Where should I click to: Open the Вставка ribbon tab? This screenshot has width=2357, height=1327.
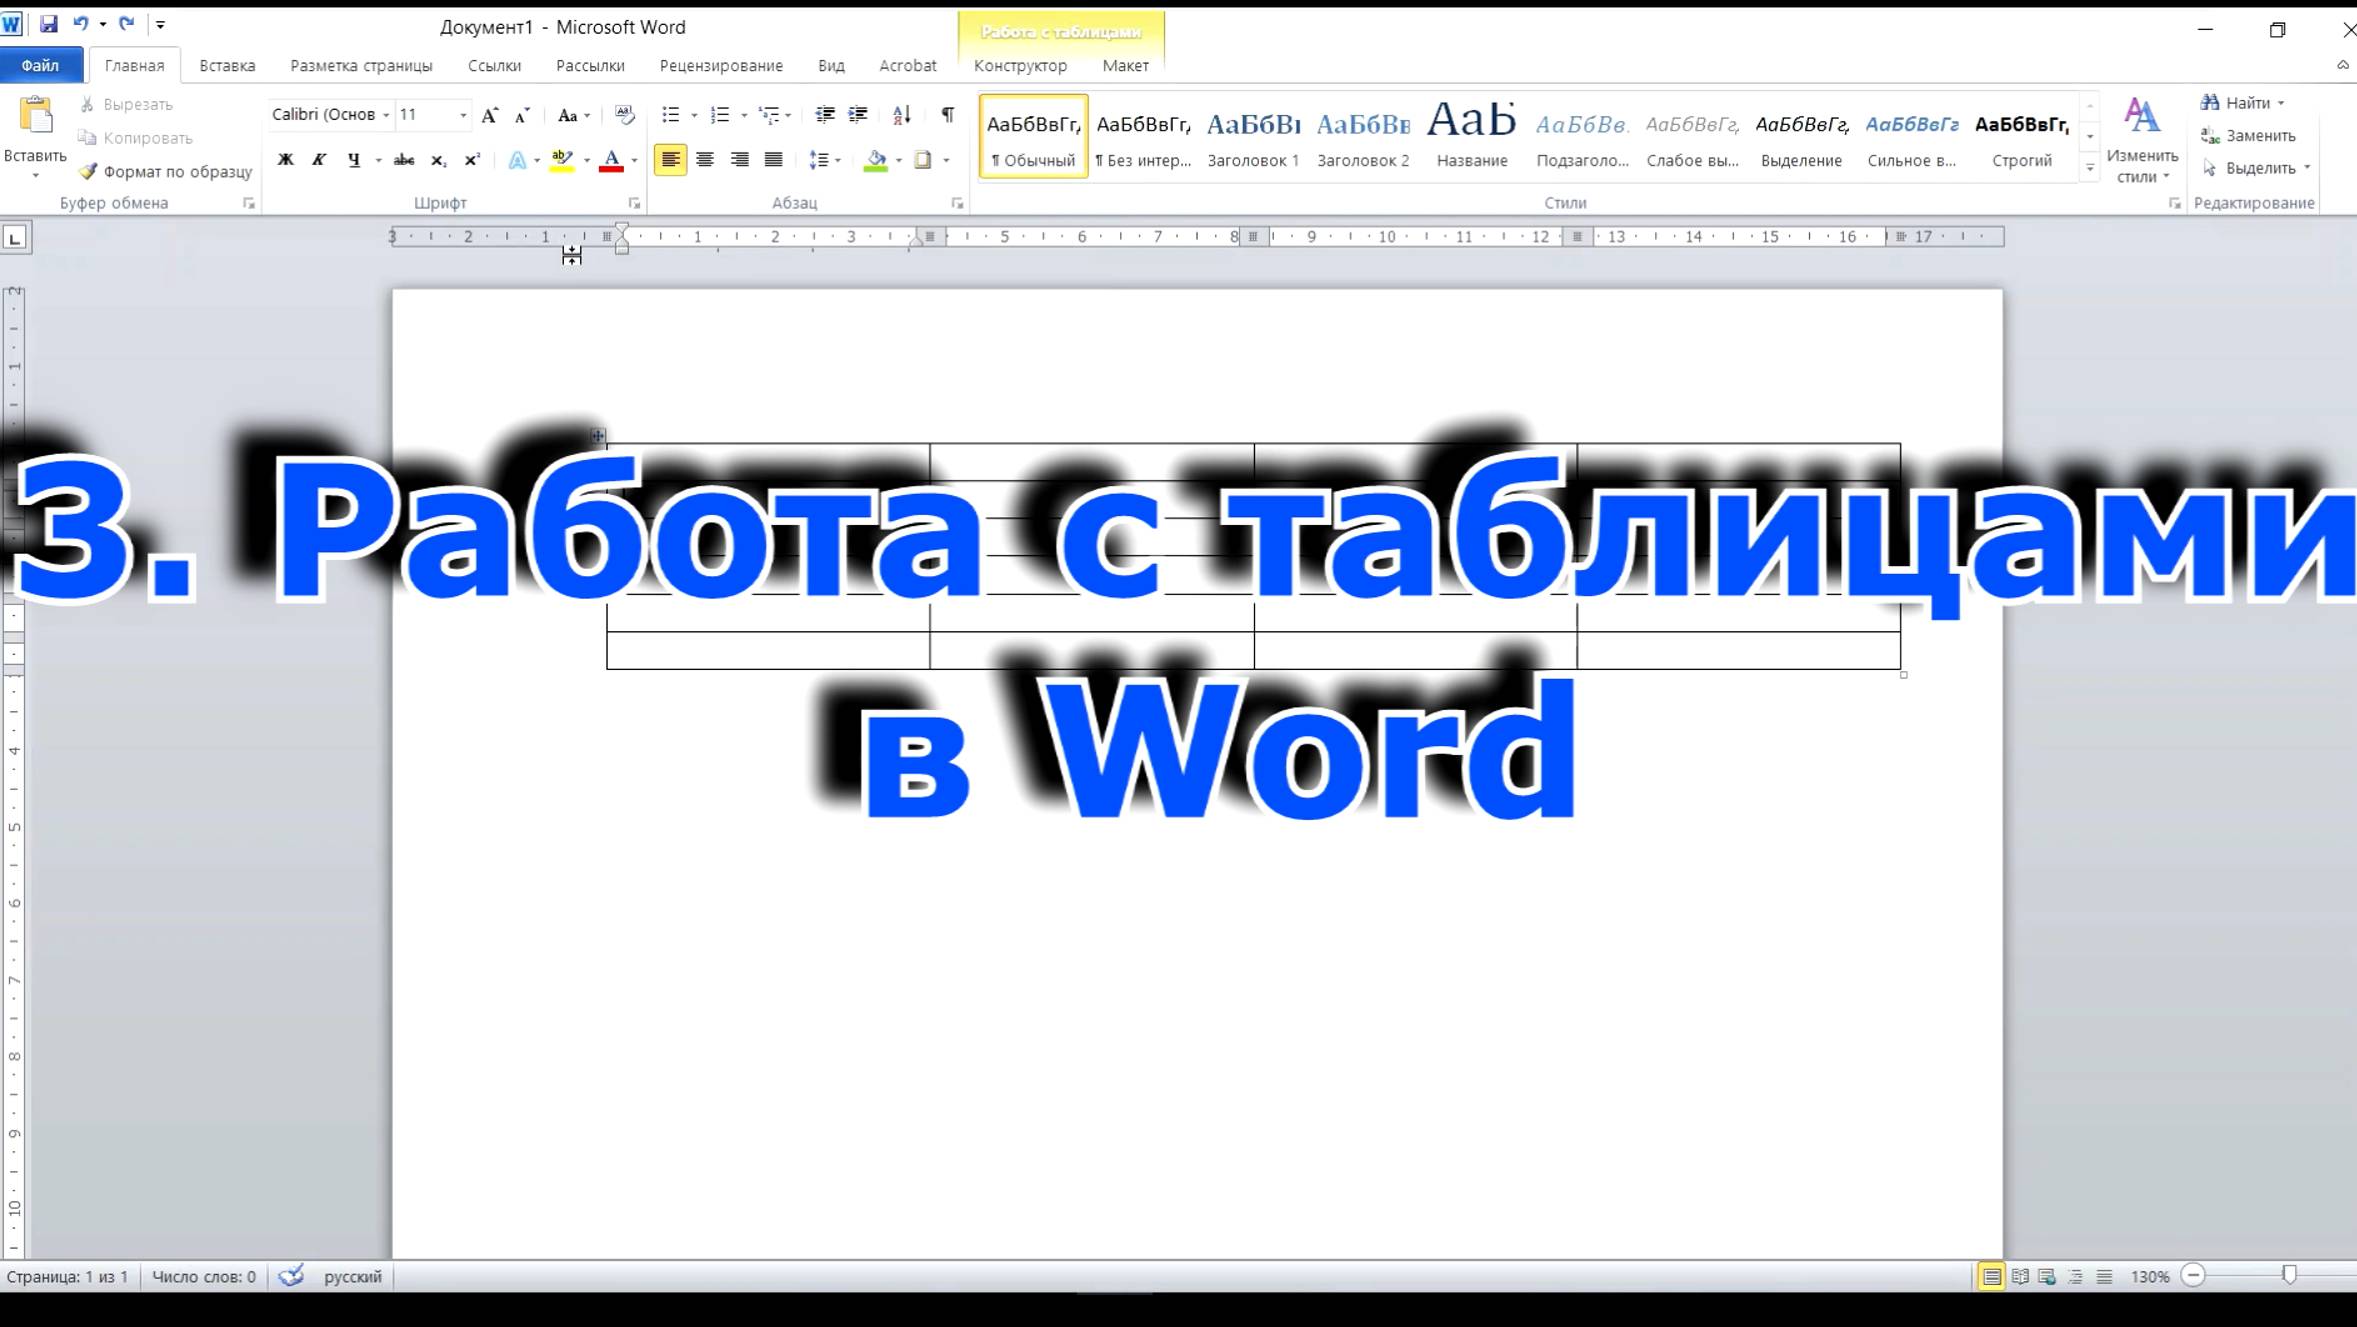pyautogui.click(x=226, y=65)
